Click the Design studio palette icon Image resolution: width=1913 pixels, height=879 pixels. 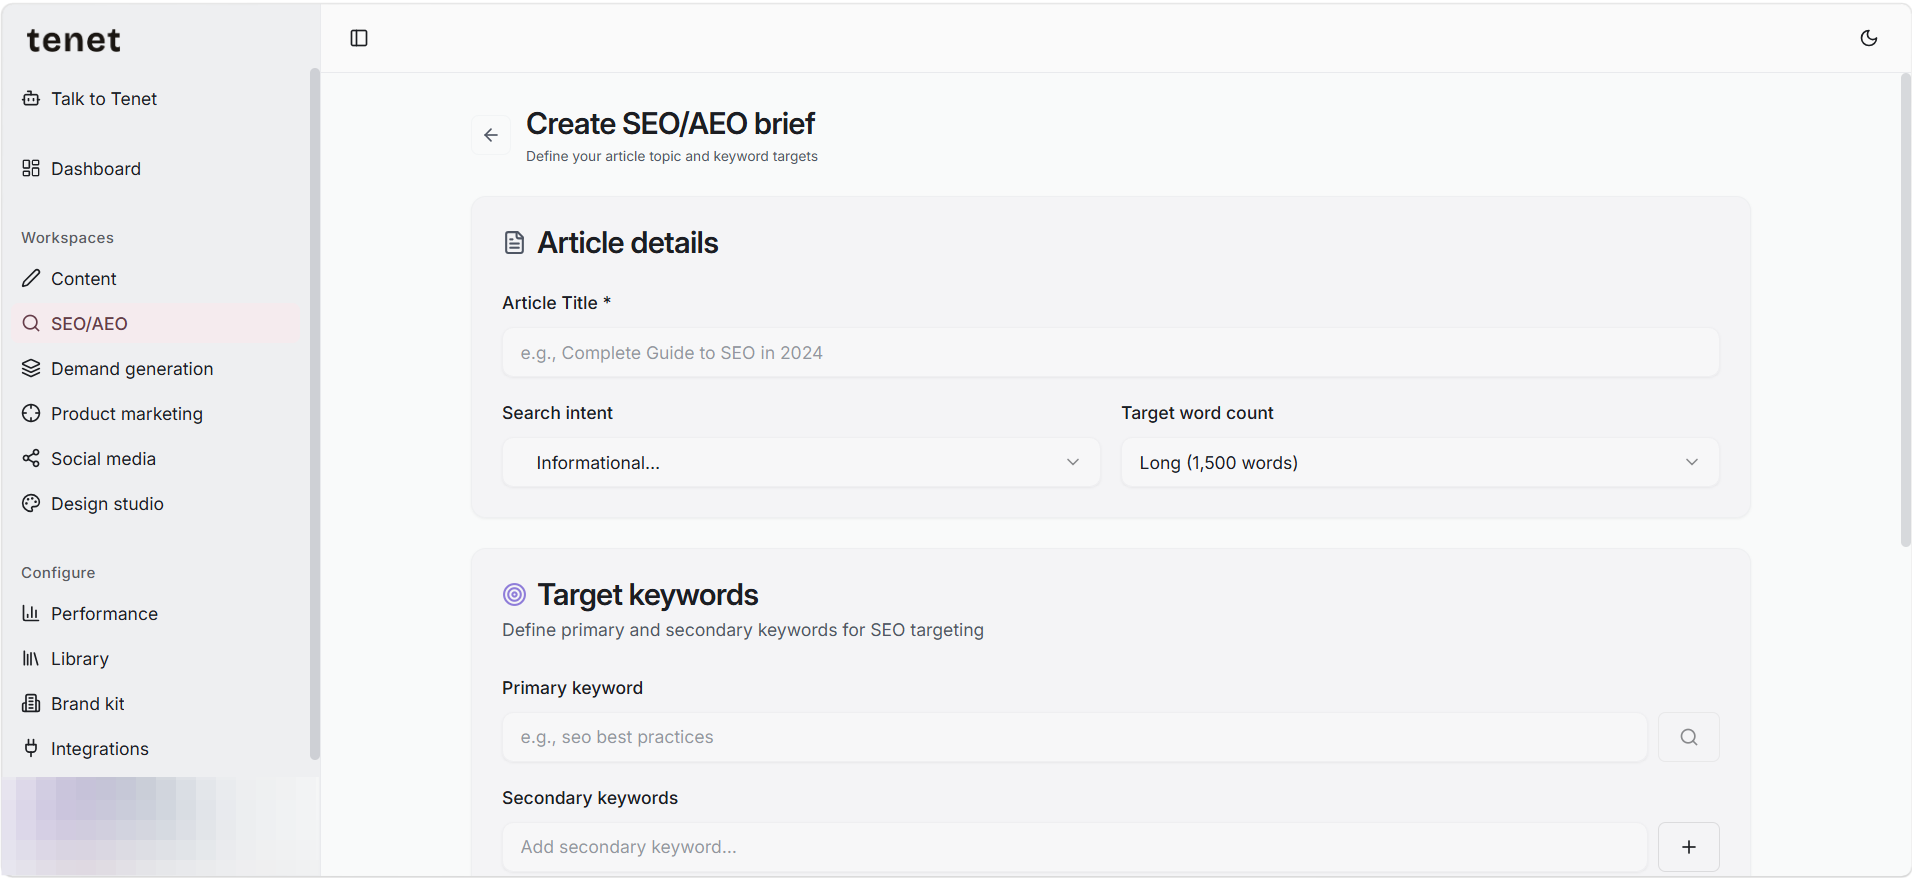click(x=31, y=503)
